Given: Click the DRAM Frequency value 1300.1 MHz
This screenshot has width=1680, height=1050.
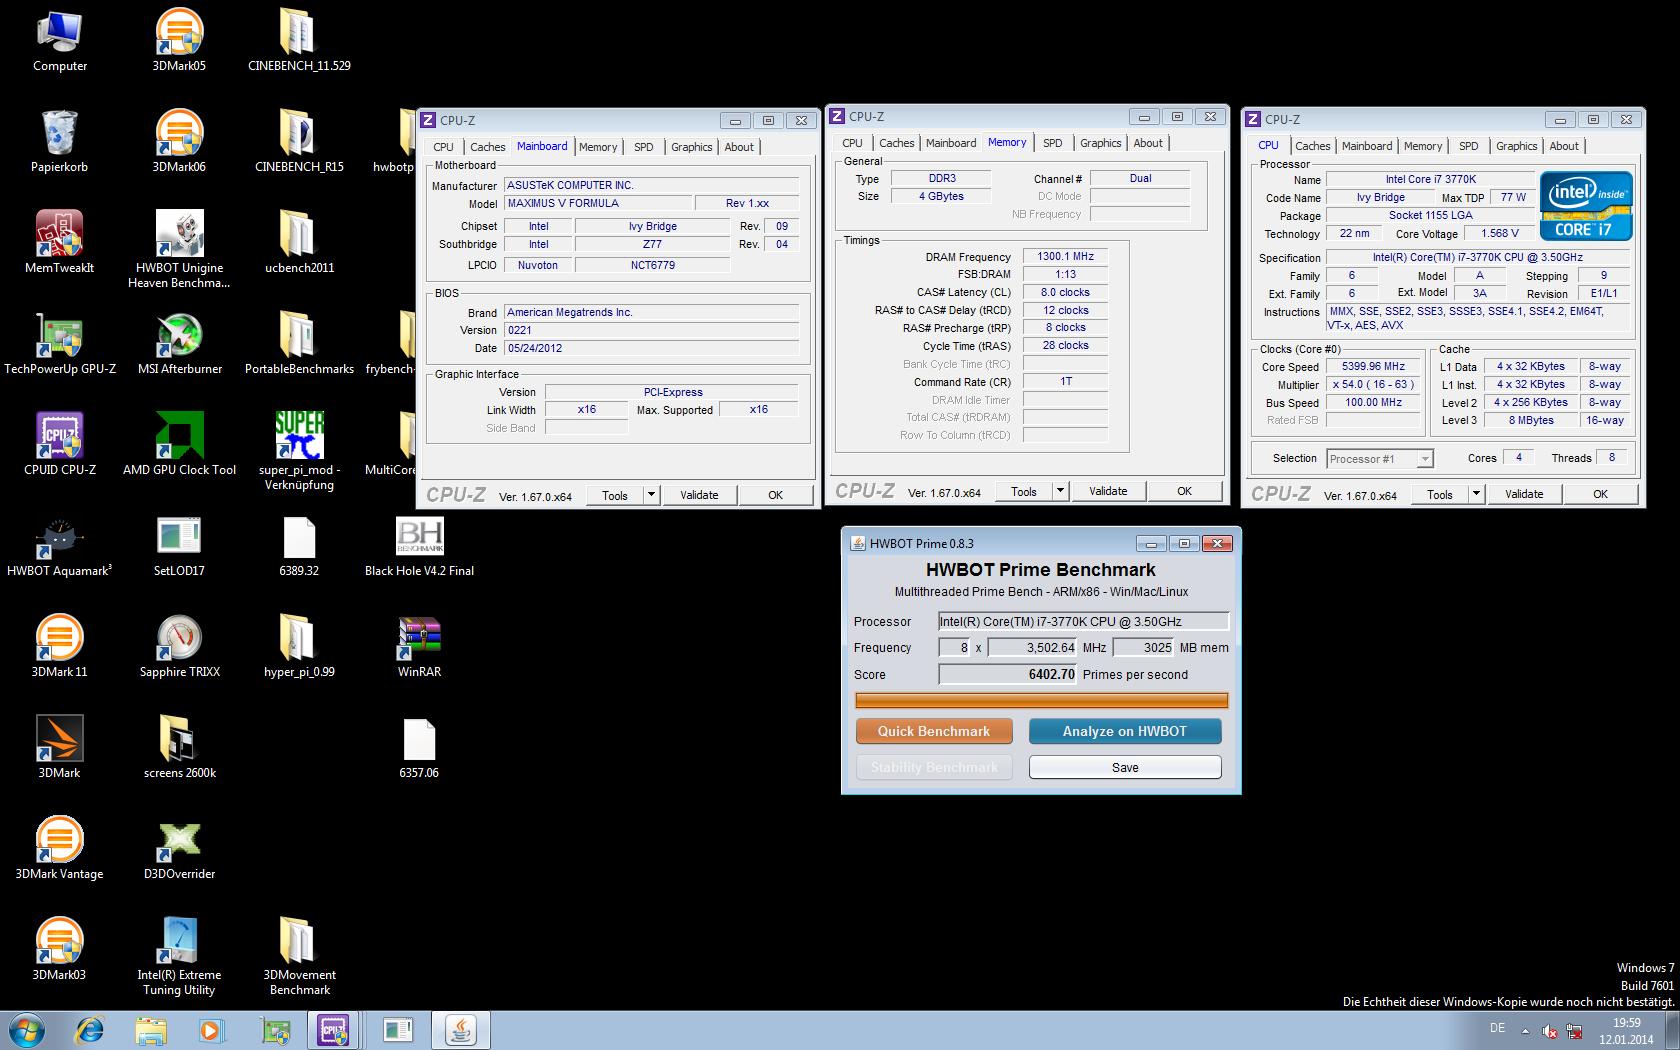Looking at the screenshot, I should coord(1065,257).
